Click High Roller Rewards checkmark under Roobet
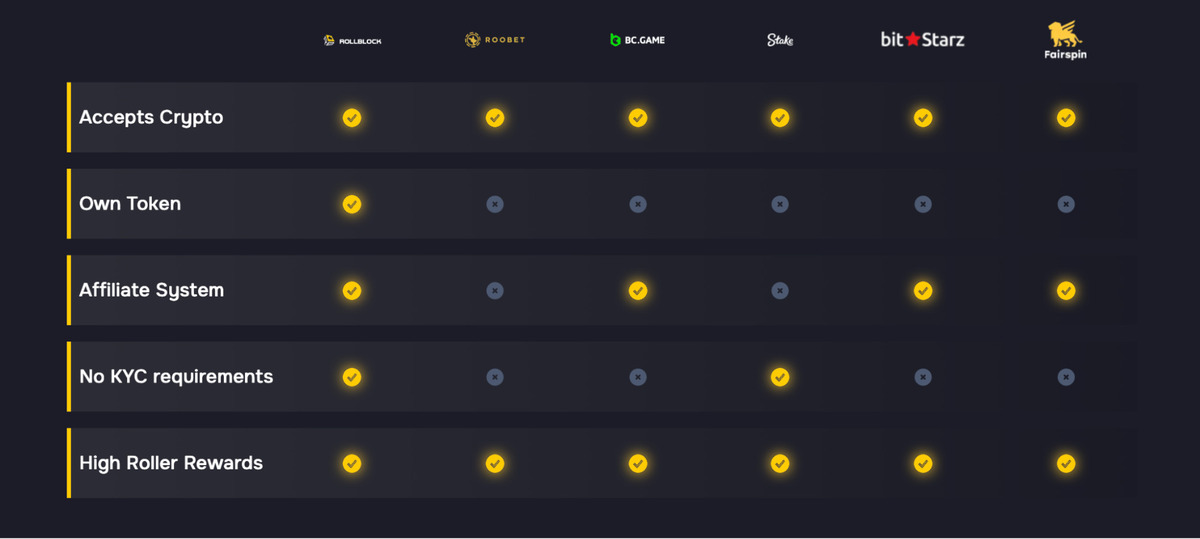Screen dimensions: 1200x539 point(495,464)
